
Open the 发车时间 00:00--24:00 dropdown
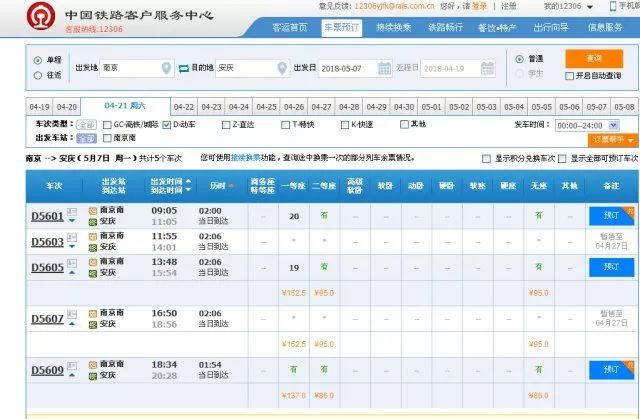click(587, 126)
